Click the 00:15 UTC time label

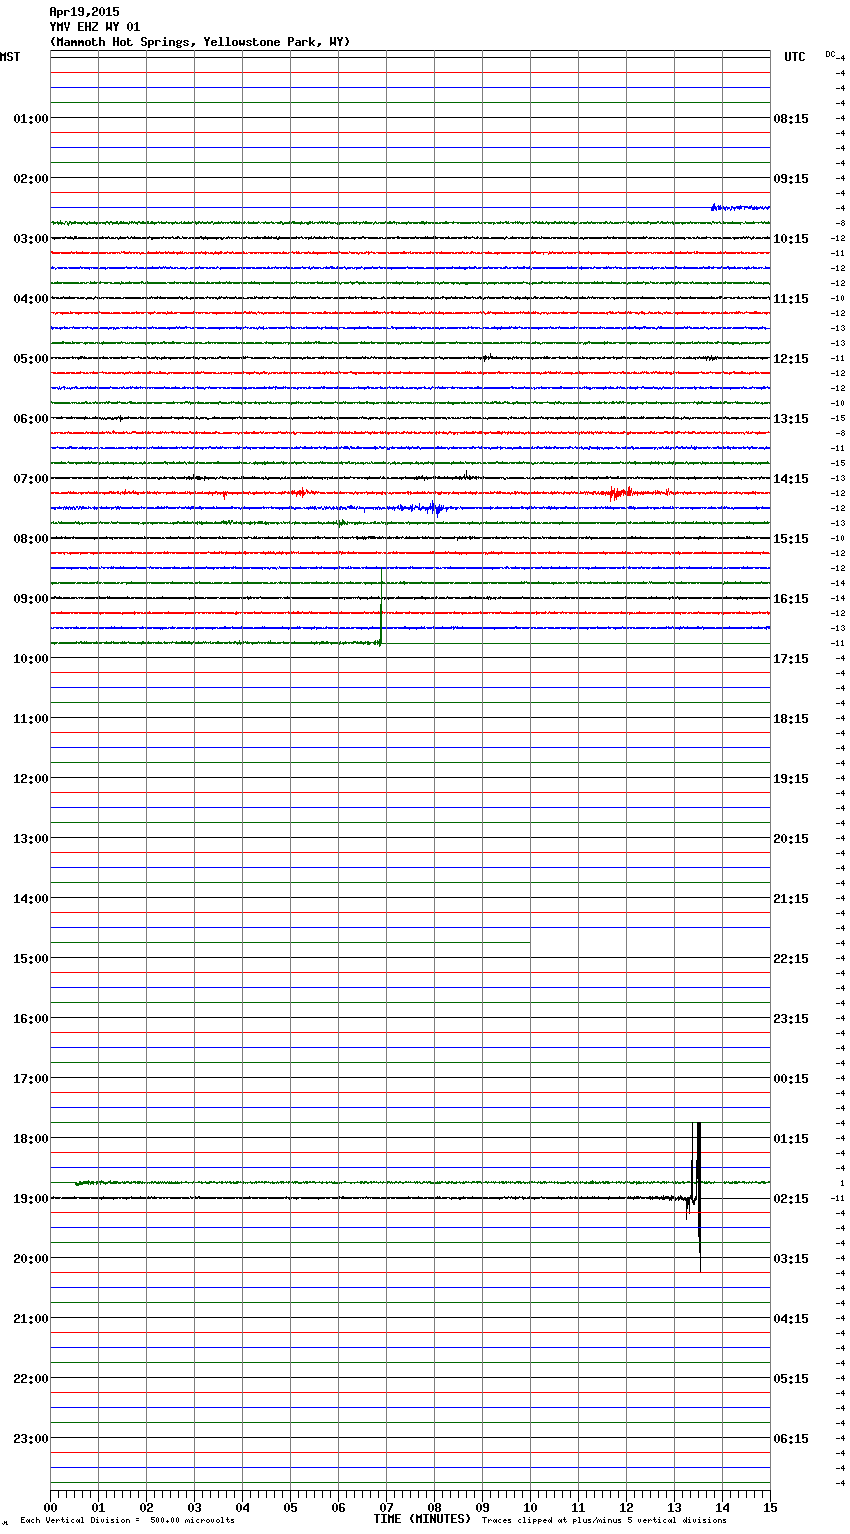pos(791,1079)
